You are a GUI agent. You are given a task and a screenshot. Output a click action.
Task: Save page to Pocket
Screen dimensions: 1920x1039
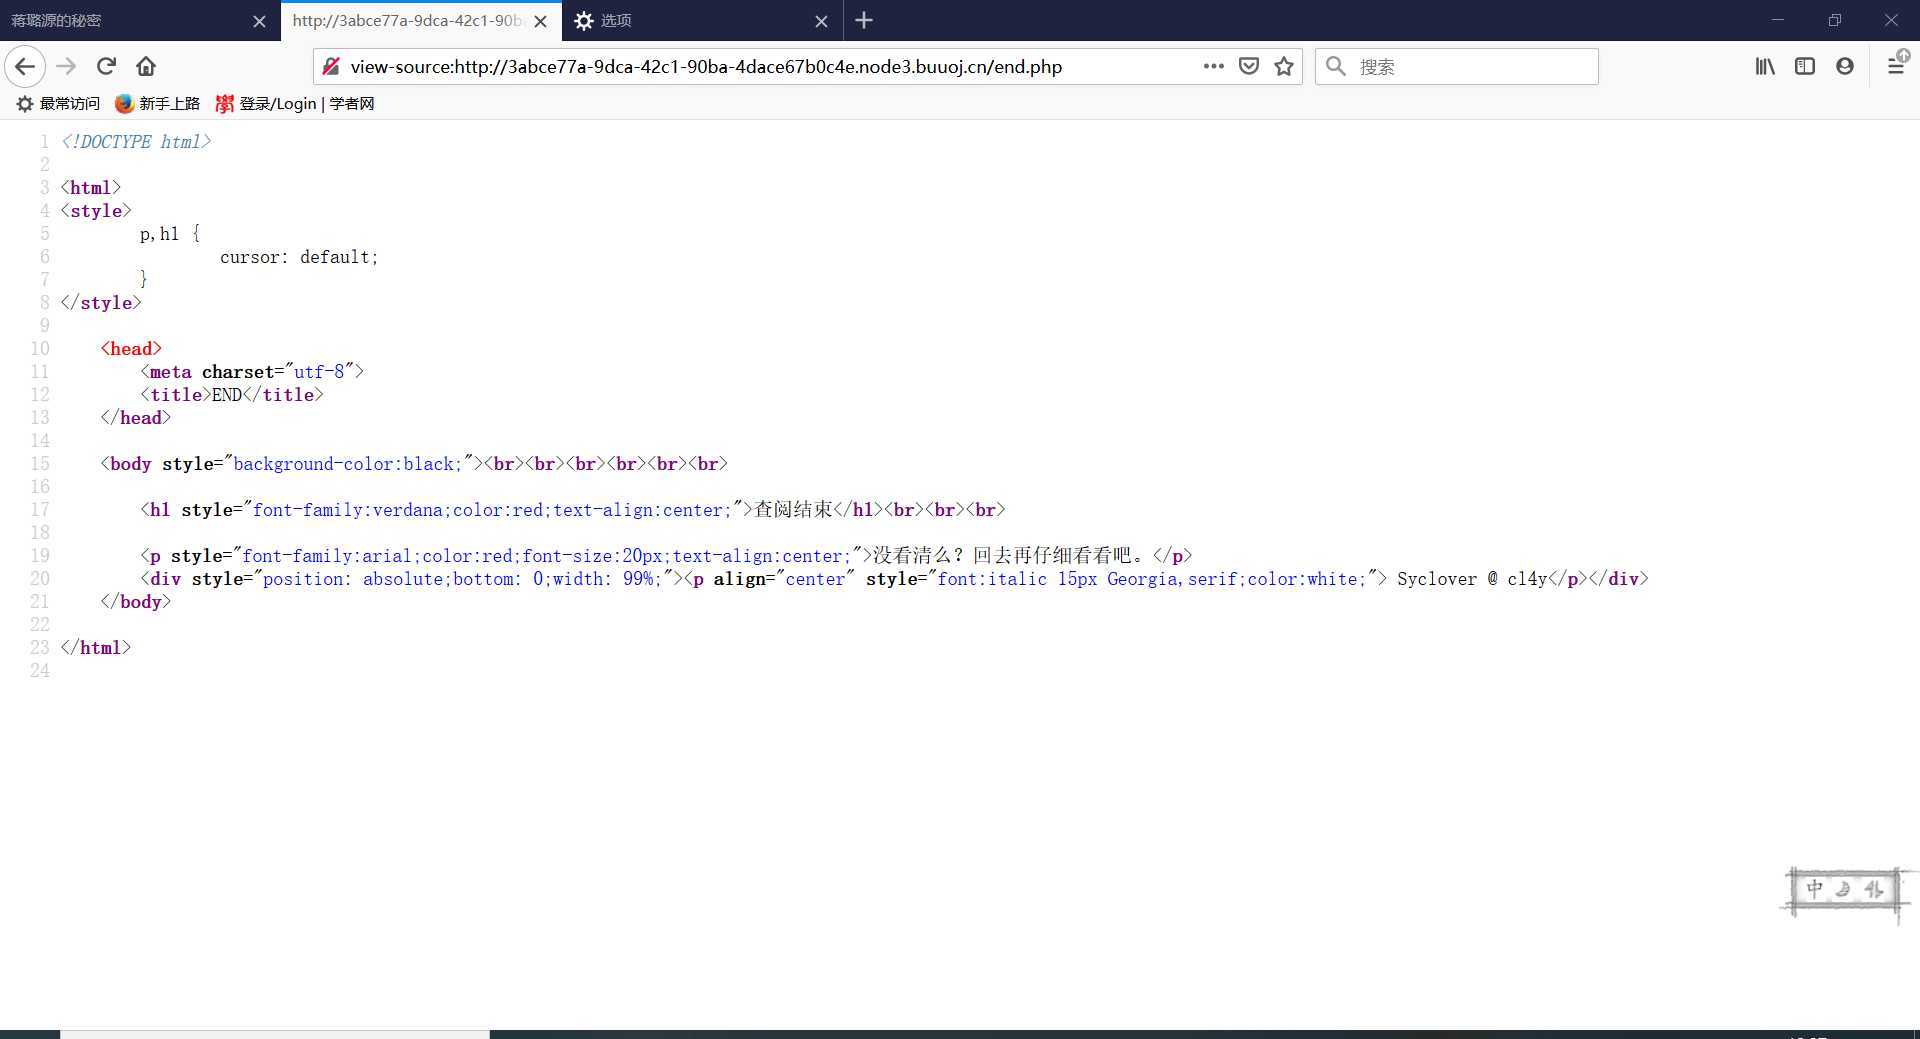(x=1249, y=66)
